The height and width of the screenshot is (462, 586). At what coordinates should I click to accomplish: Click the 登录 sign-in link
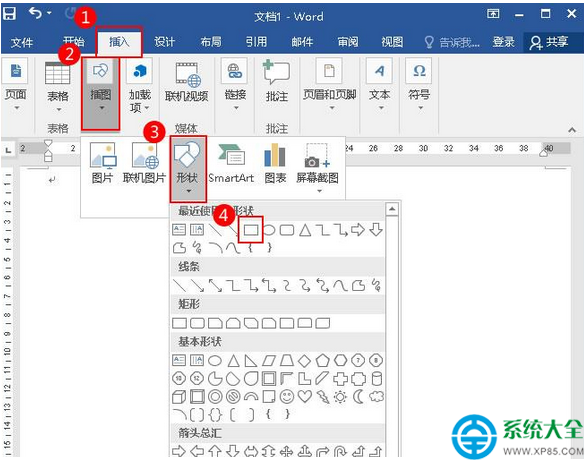[503, 42]
